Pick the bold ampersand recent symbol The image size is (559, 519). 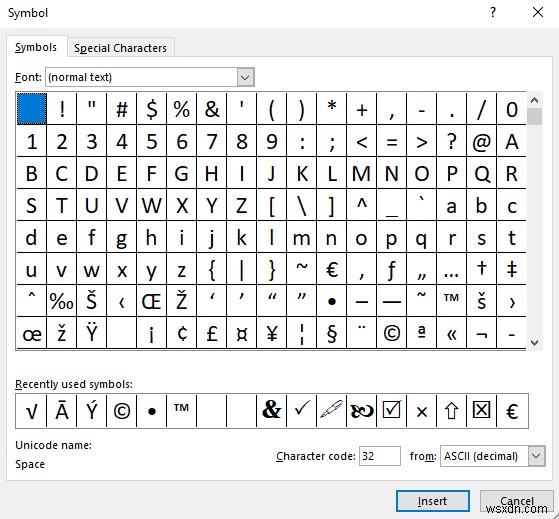click(272, 411)
